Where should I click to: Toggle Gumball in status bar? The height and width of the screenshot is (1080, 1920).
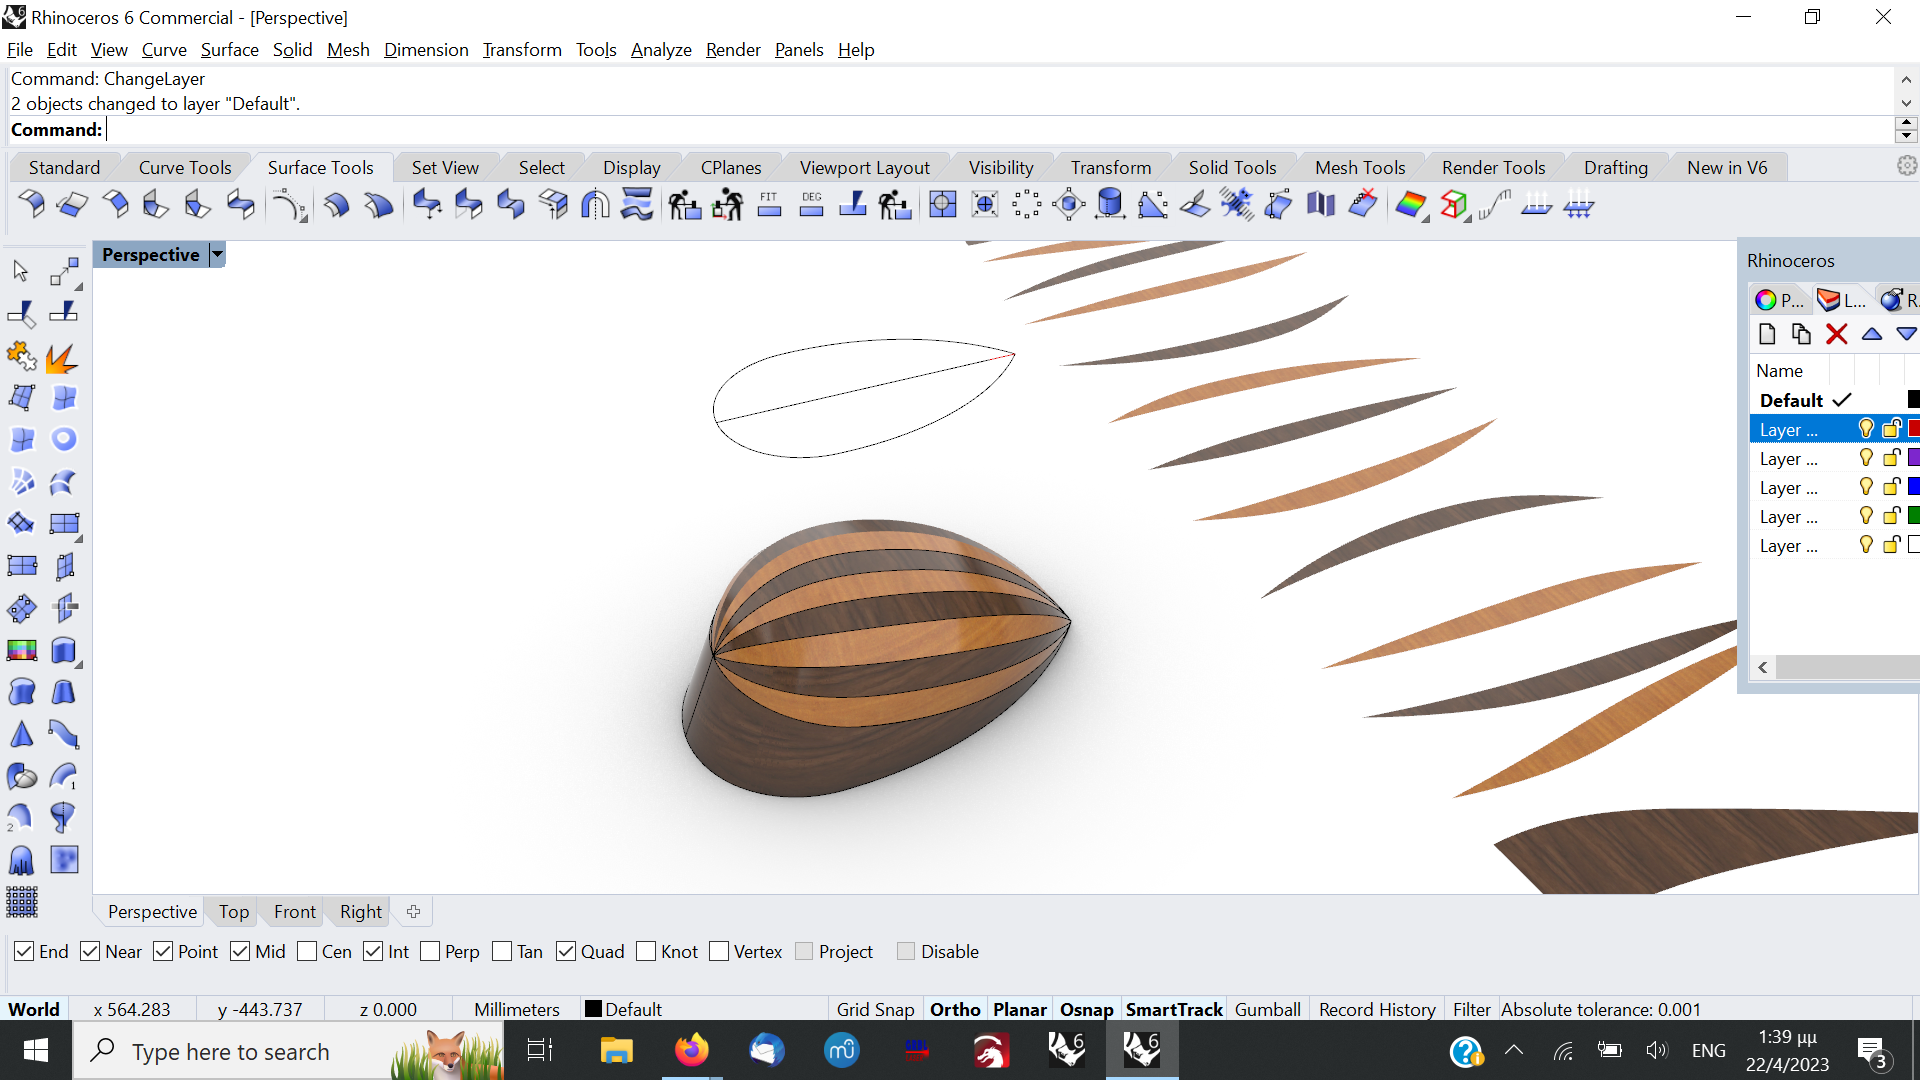[x=1267, y=1009]
